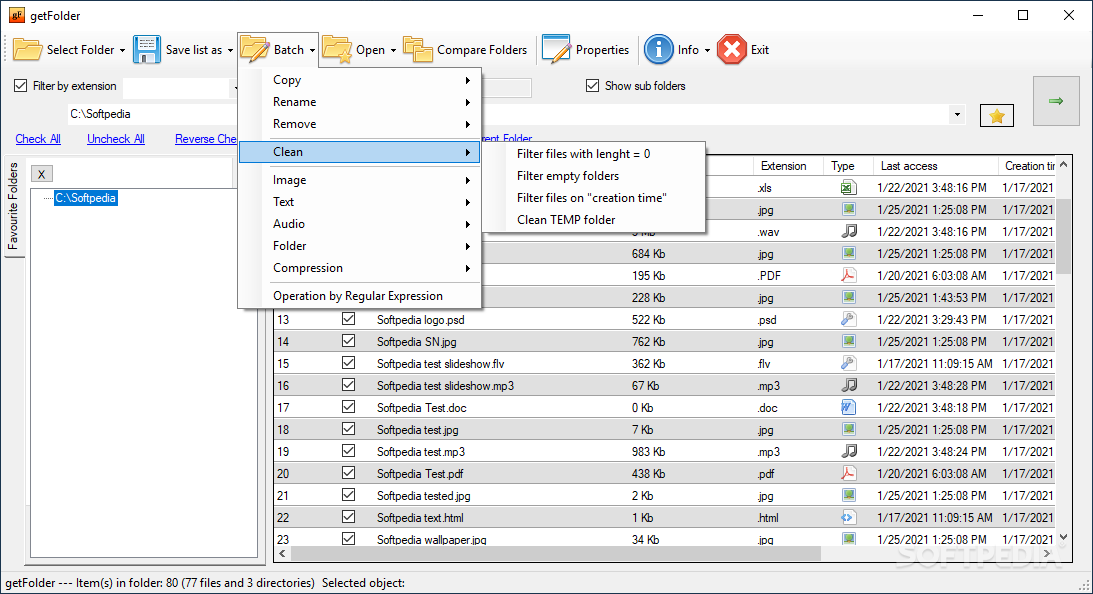The image size is (1093, 594).
Task: Click type icon of Softpedia tested.jpg
Action: 848,495
